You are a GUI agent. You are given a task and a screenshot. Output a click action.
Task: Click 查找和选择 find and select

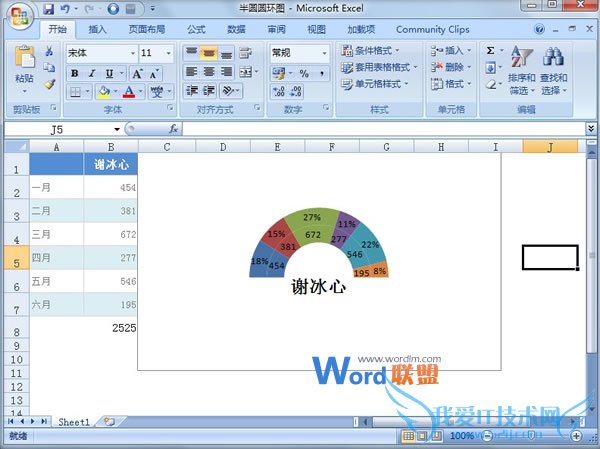pos(553,71)
